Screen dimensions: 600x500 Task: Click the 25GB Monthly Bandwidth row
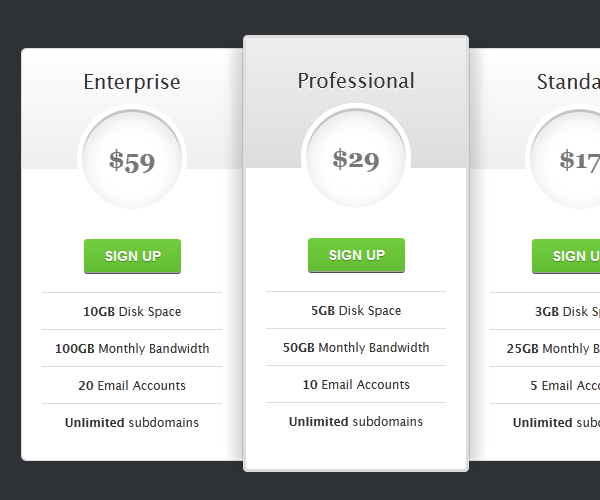[x=545, y=349]
